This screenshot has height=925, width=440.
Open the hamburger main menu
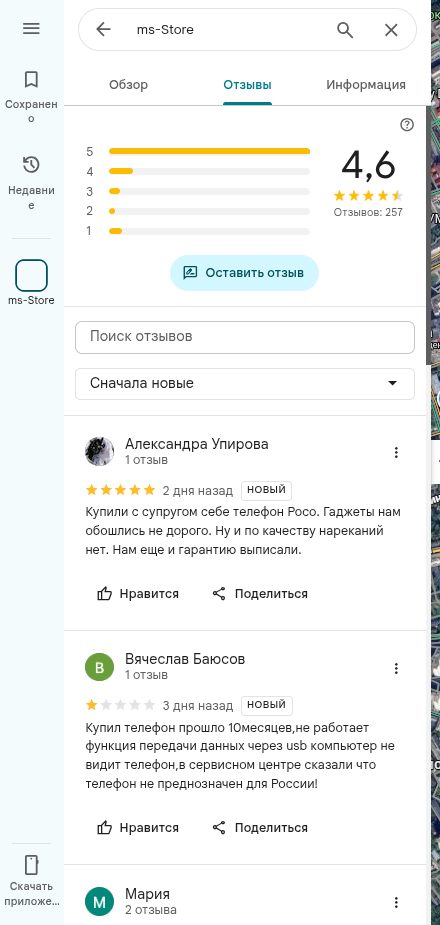tap(31, 28)
